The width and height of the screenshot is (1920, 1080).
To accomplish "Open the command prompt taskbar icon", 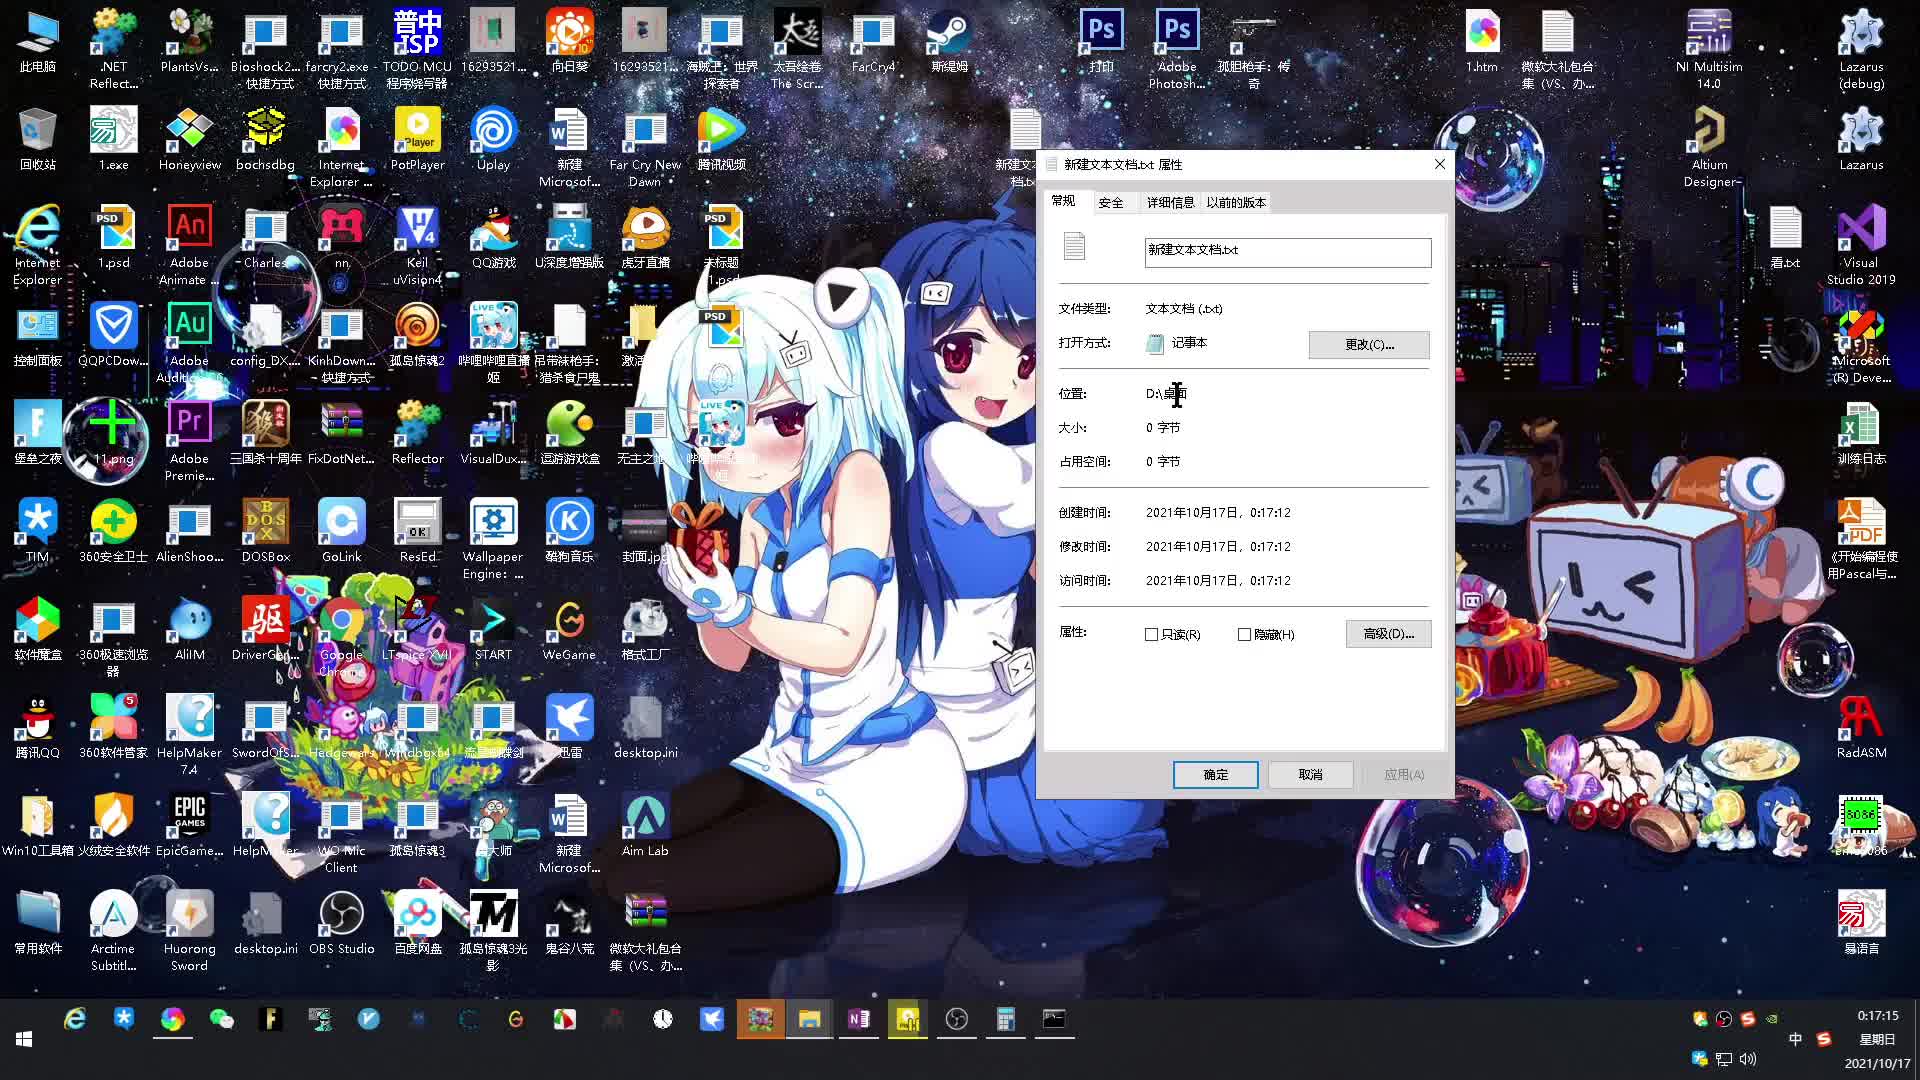I will tap(1054, 1019).
